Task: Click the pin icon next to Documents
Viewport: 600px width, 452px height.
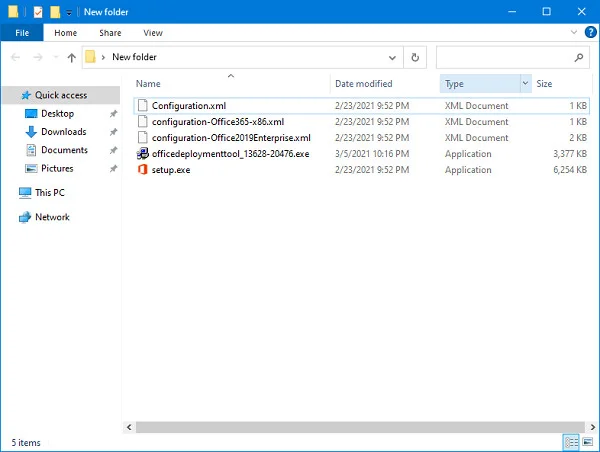Action: [x=113, y=150]
